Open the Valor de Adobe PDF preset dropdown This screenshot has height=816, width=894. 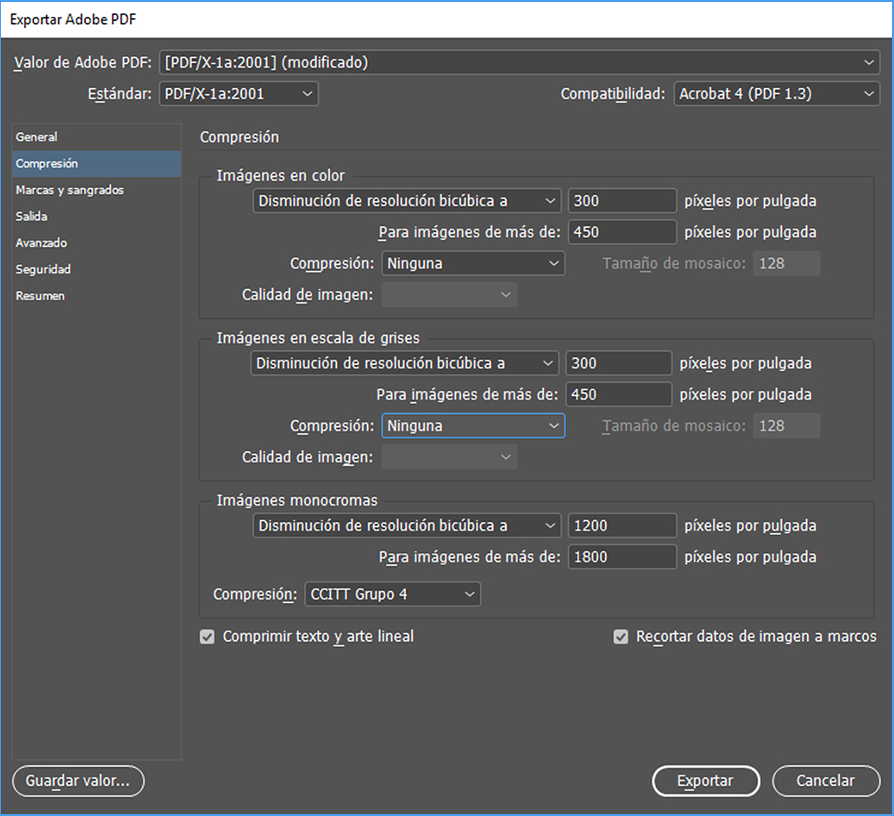pos(519,62)
